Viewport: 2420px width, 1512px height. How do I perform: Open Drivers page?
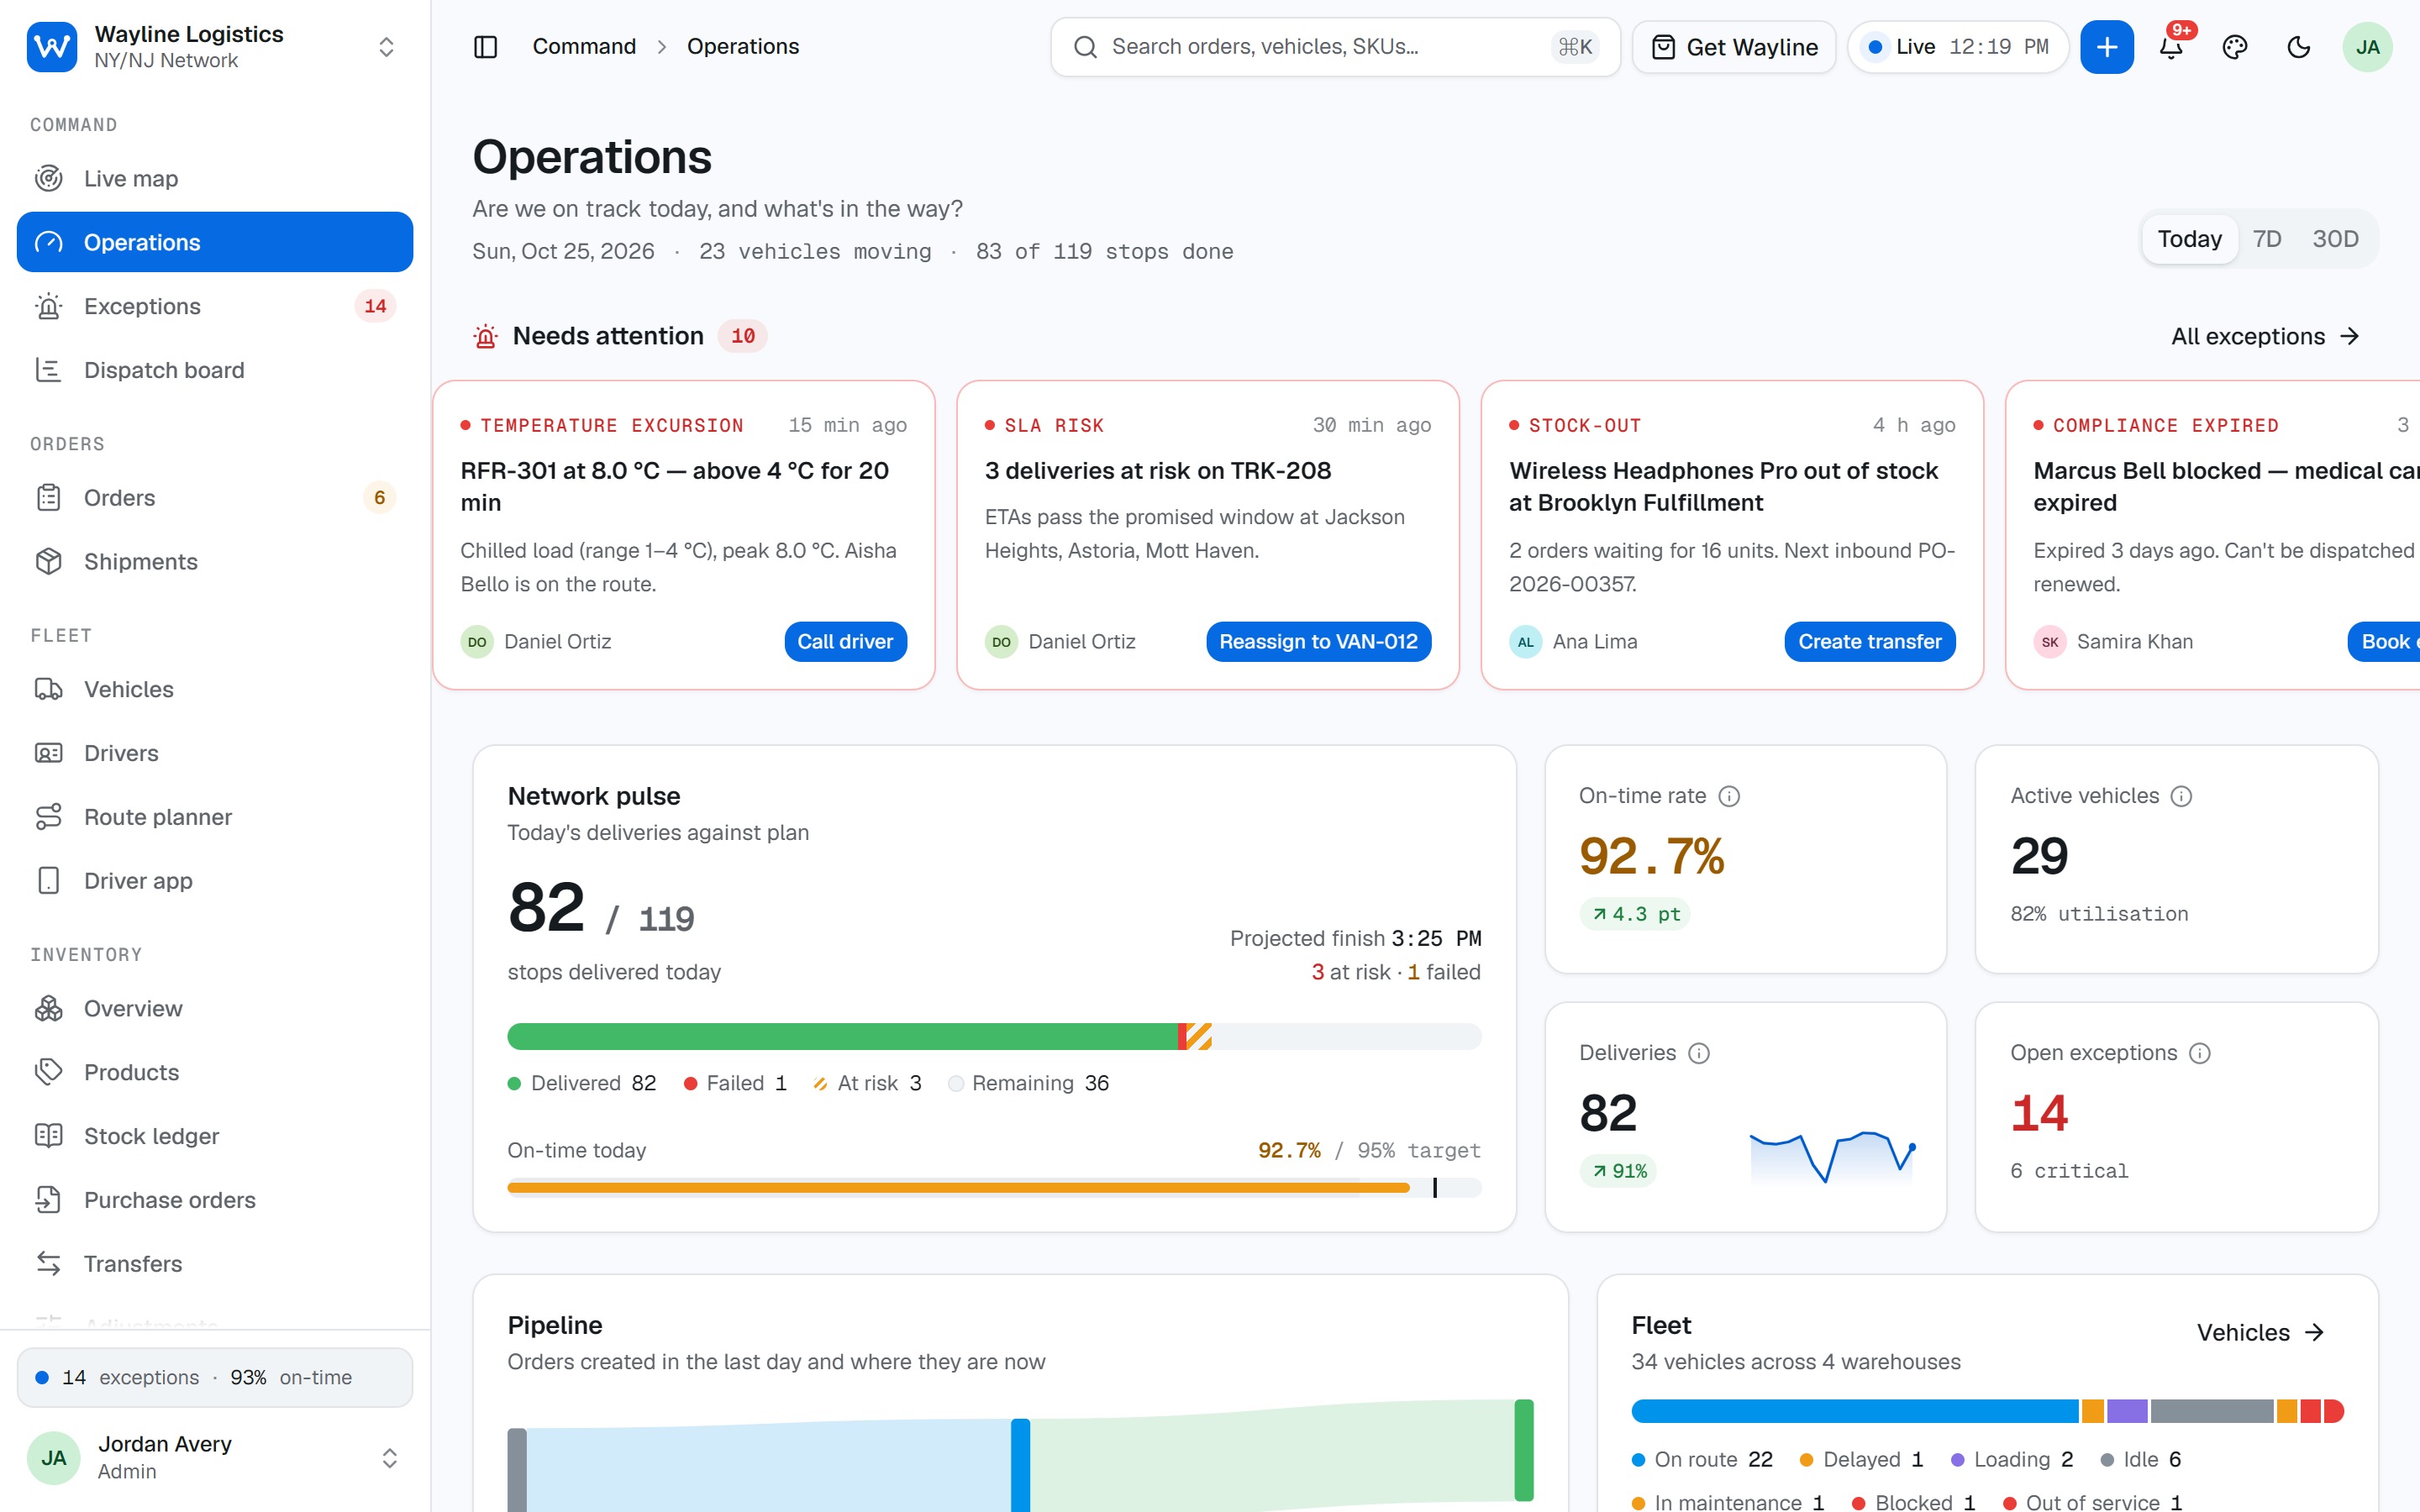point(215,753)
